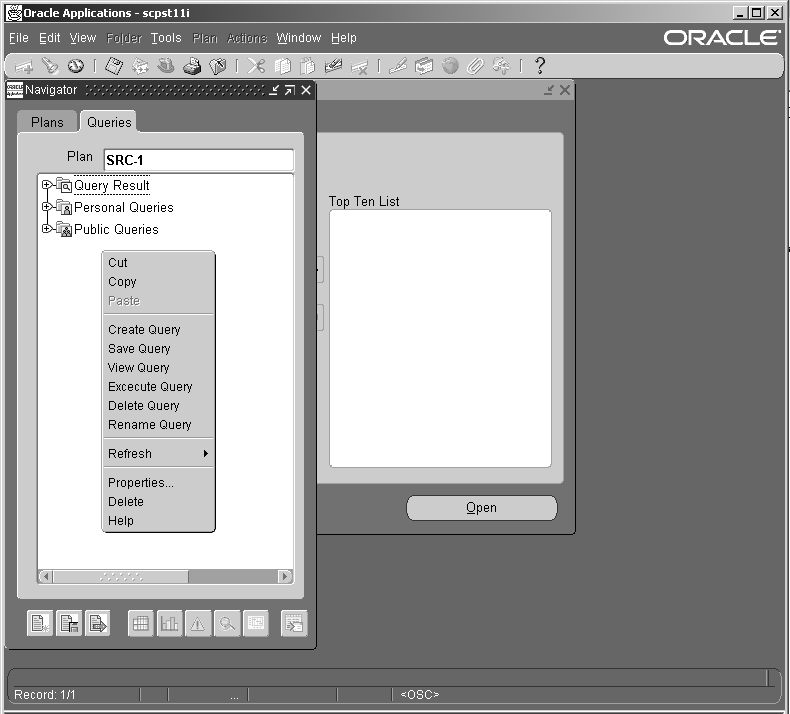Viewport: 790px width, 714px height.
Task: Click the rightmost Navigator window-list icon
Action: 294,624
